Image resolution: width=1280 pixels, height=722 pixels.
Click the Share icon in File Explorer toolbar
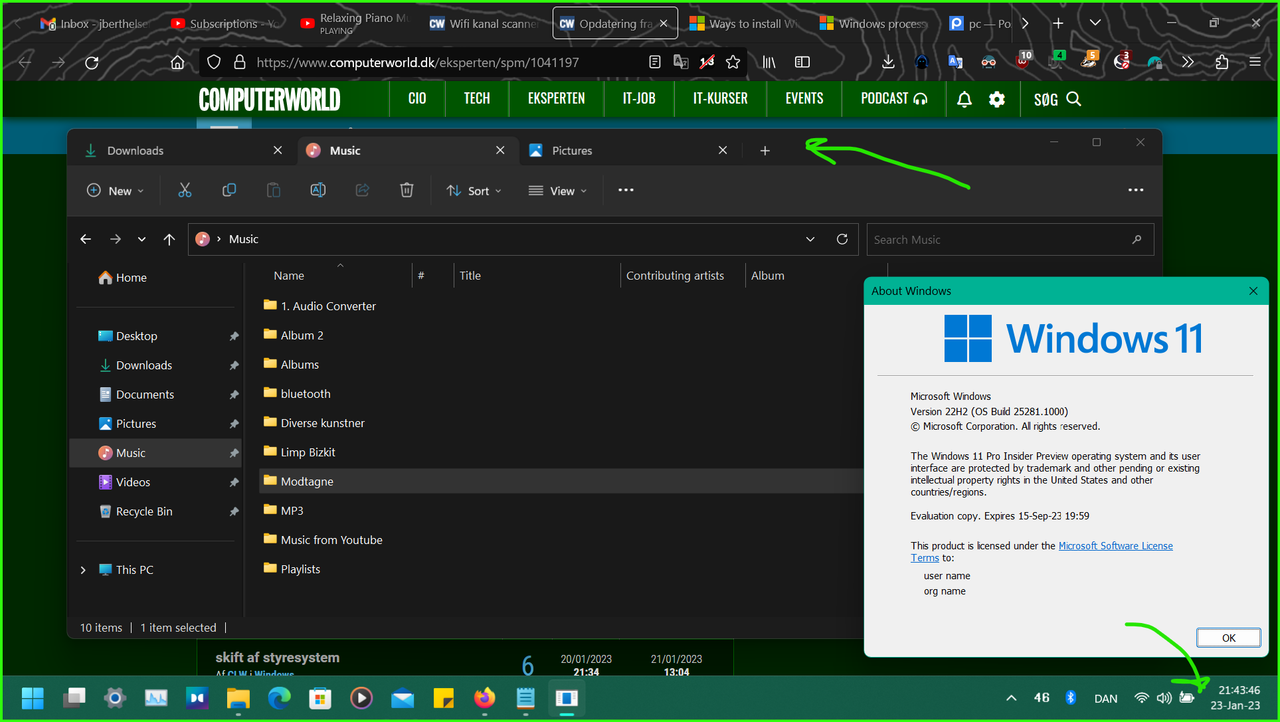(362, 190)
